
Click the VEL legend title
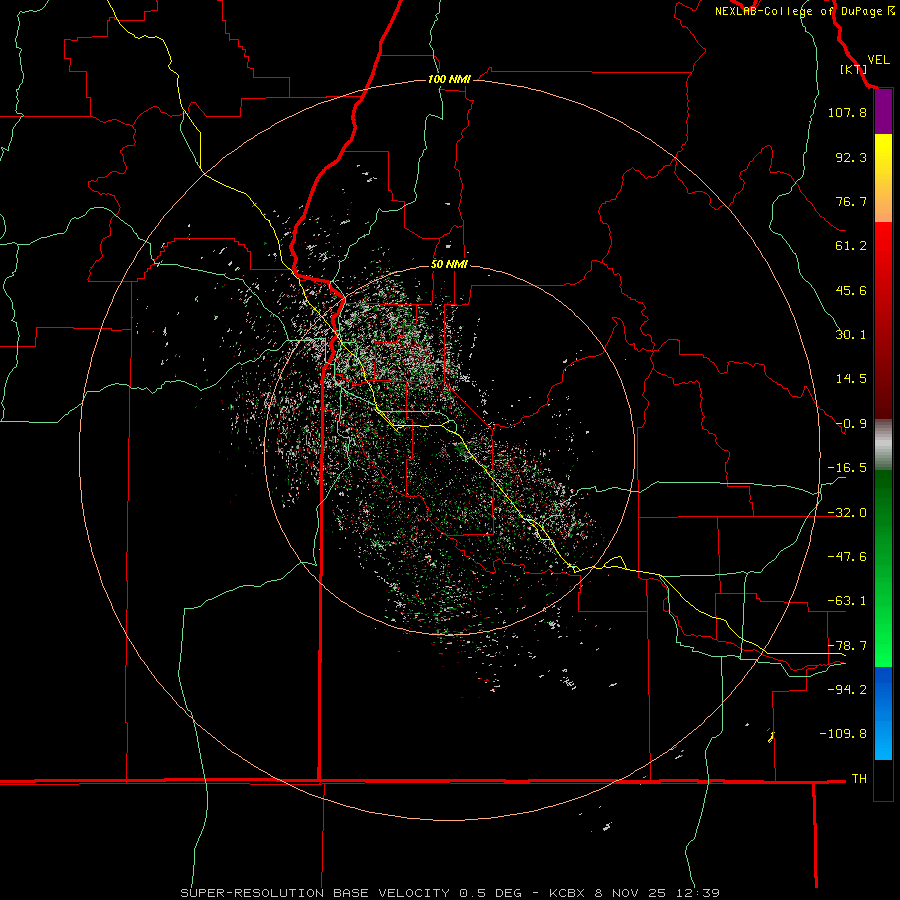point(878,60)
